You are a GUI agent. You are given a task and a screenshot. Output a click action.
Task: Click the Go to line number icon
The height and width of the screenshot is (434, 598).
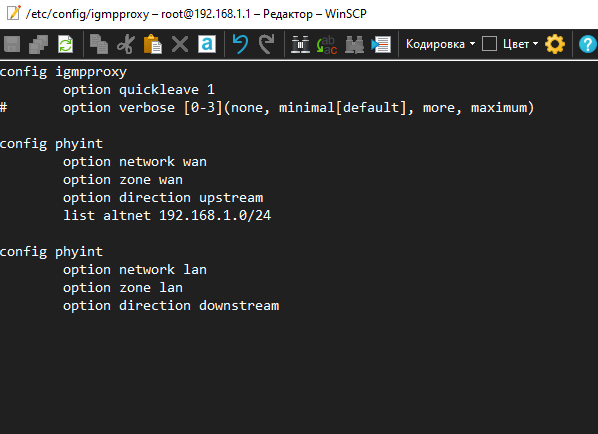381,44
